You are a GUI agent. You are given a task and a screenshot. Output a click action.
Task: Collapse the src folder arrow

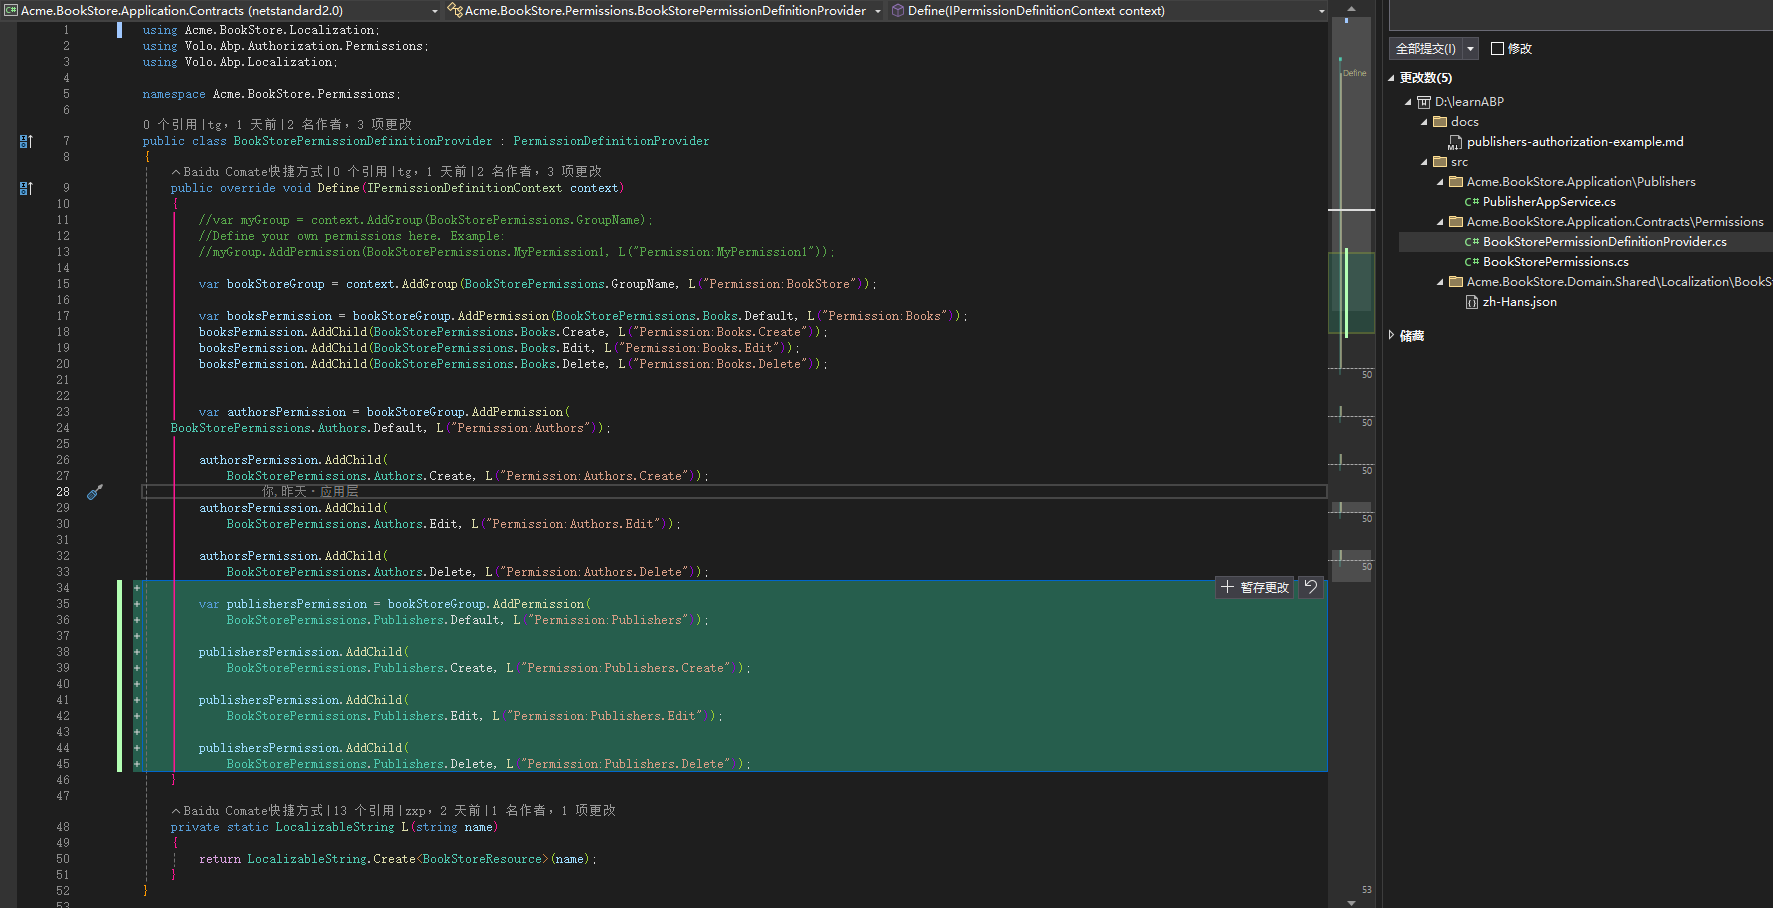pyautogui.click(x=1424, y=162)
